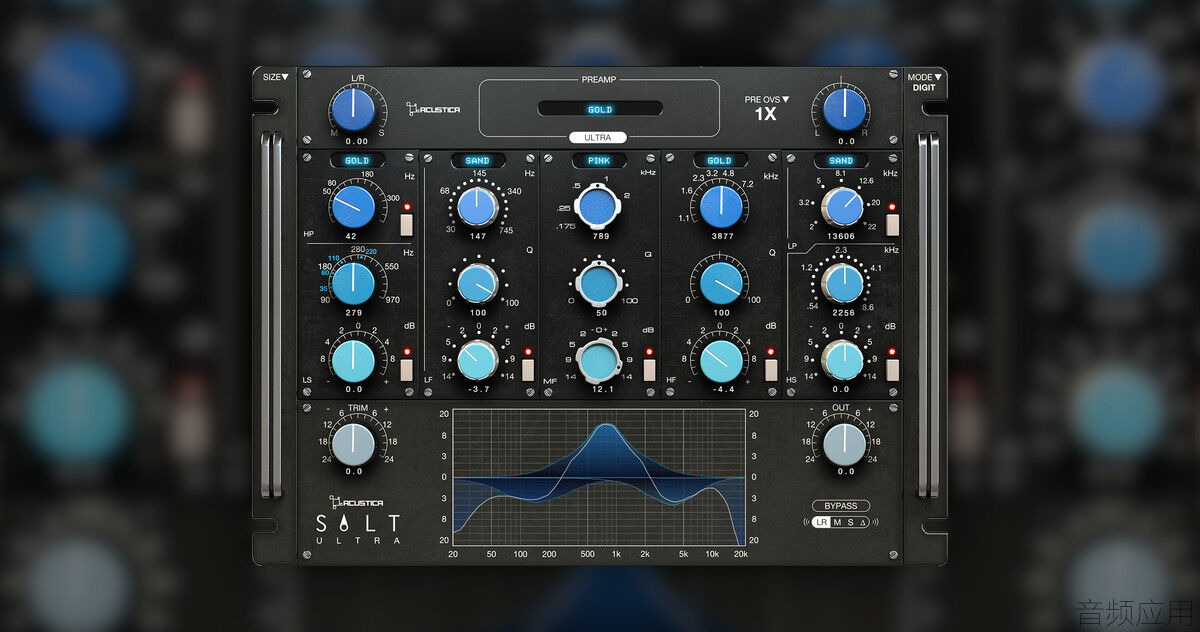The width and height of the screenshot is (1200, 632).
Task: Click the 0.0 value under OUT knob
Action: [845, 471]
